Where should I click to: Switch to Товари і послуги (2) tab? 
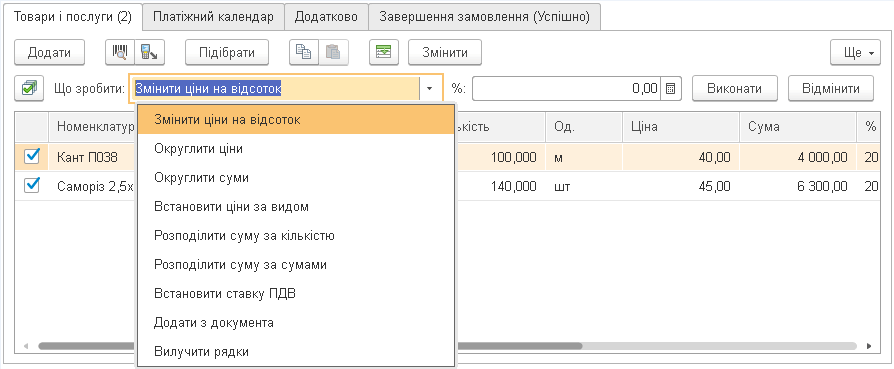coord(73,17)
